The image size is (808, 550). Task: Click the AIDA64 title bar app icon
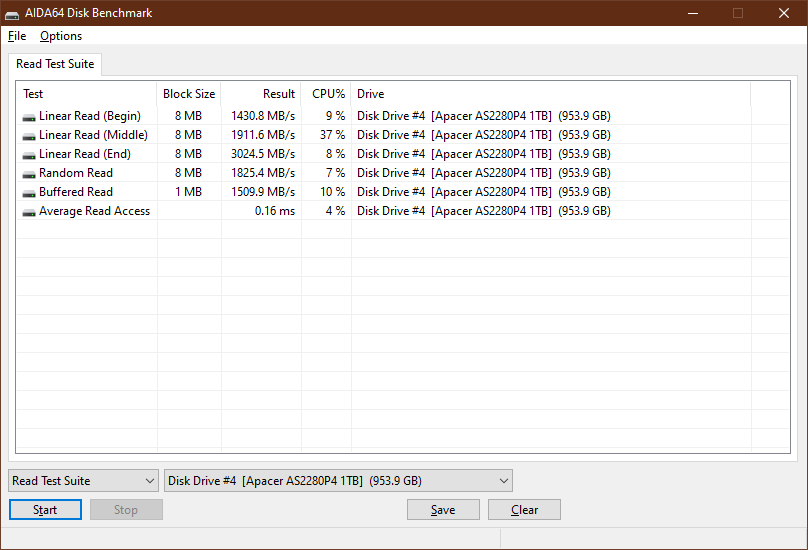pos(12,14)
